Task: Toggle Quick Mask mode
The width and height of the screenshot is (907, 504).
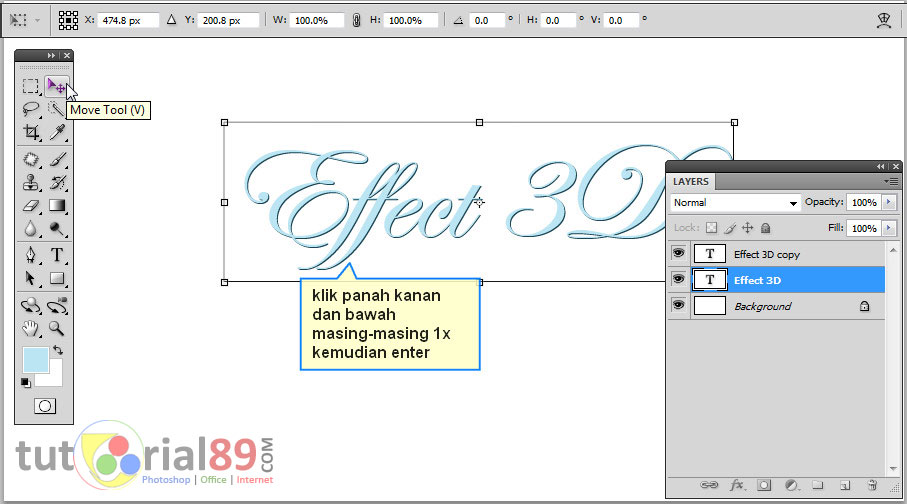Action: coord(45,406)
